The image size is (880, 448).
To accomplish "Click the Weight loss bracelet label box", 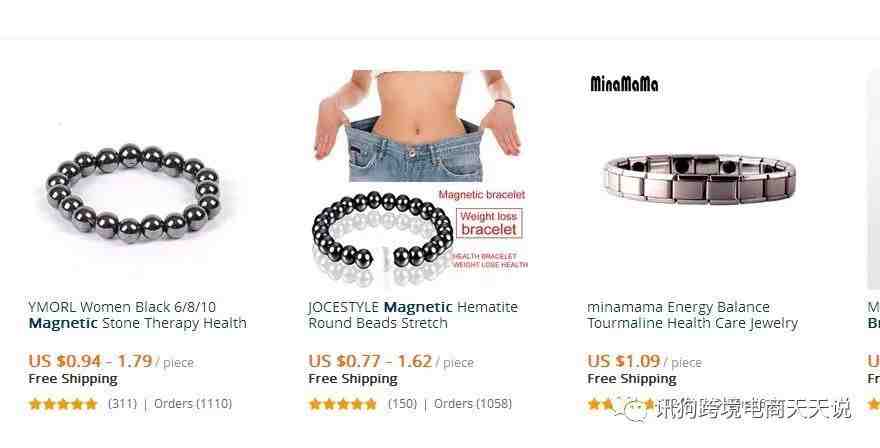I will [x=489, y=223].
